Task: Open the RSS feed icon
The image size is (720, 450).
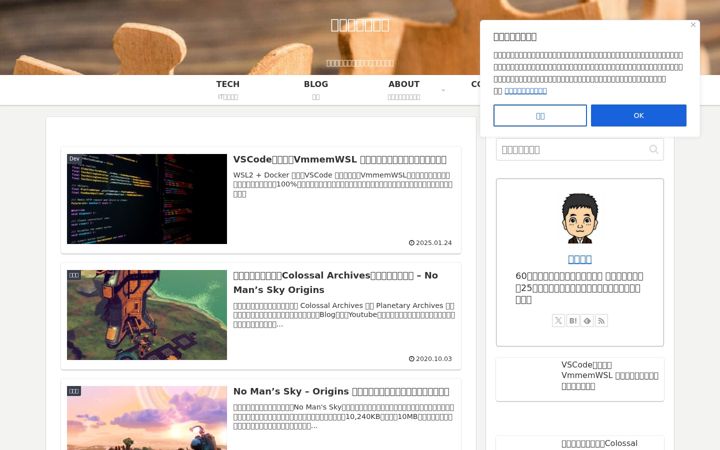Action: 602,321
